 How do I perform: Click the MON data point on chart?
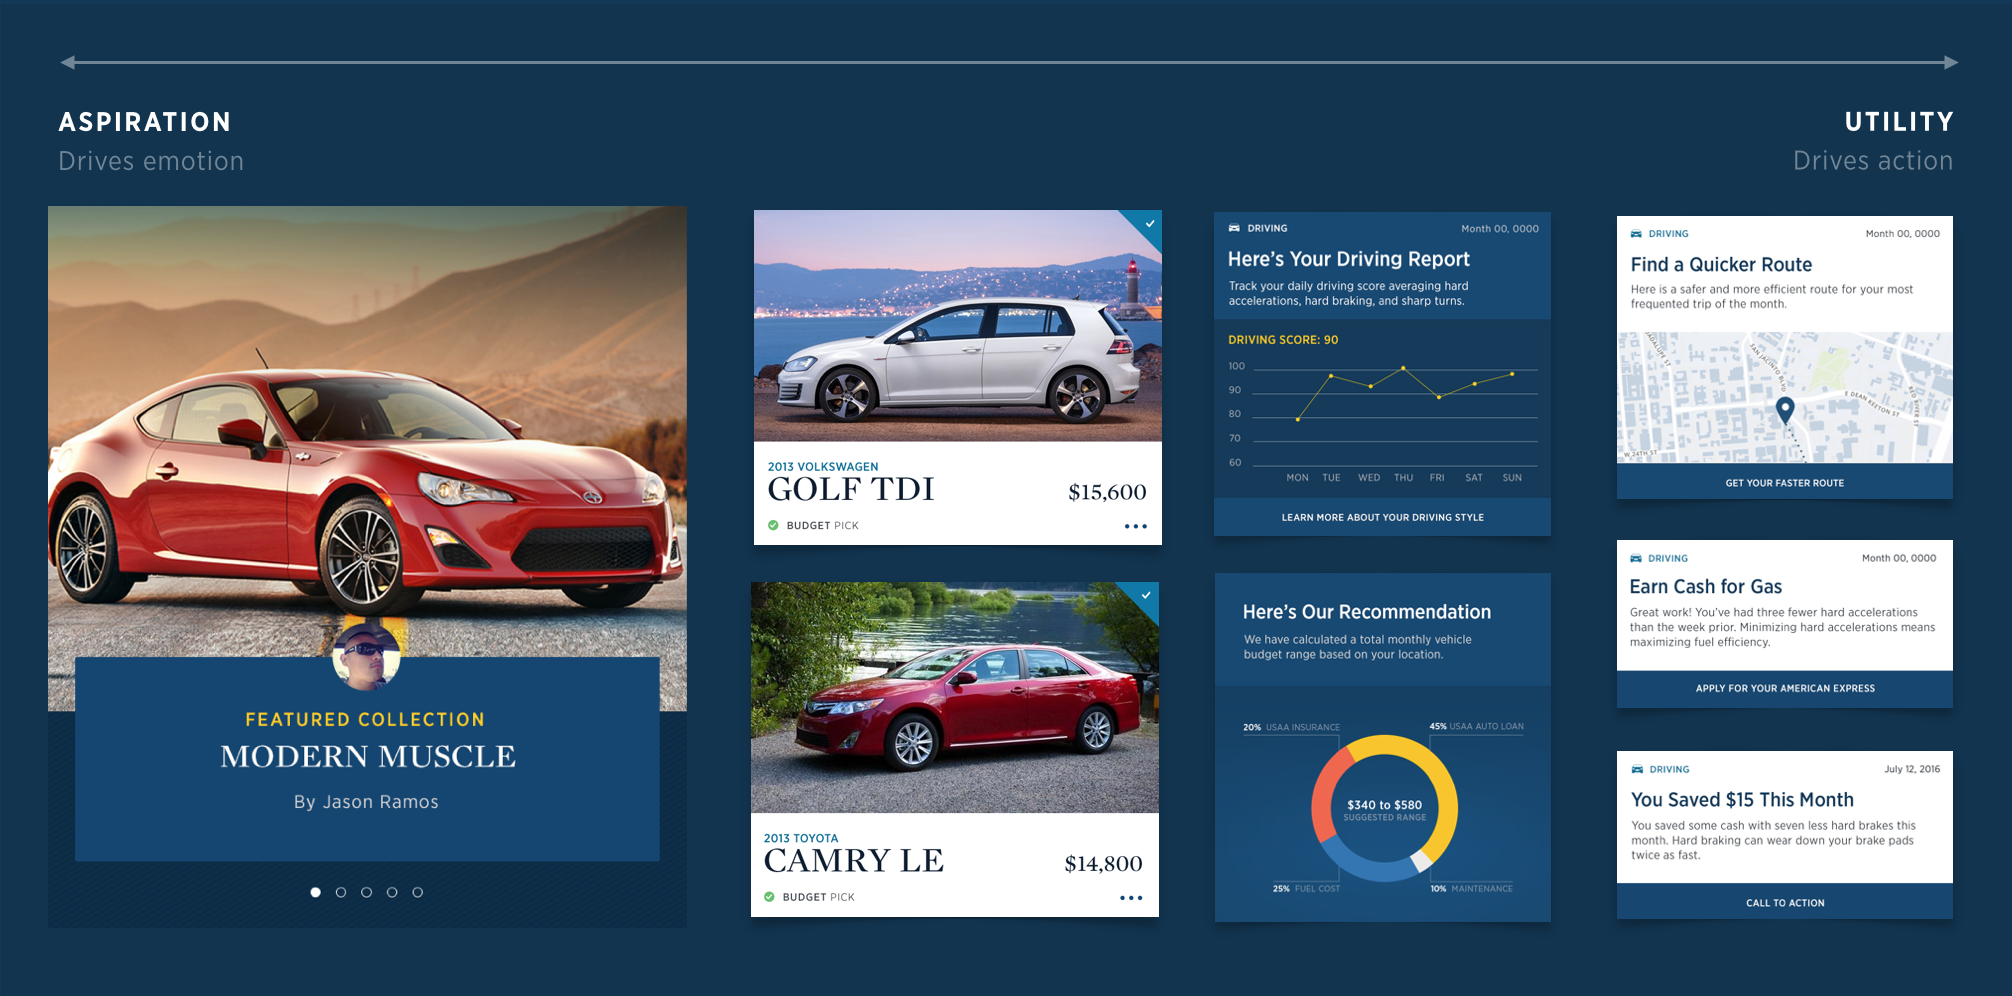(x=1298, y=419)
